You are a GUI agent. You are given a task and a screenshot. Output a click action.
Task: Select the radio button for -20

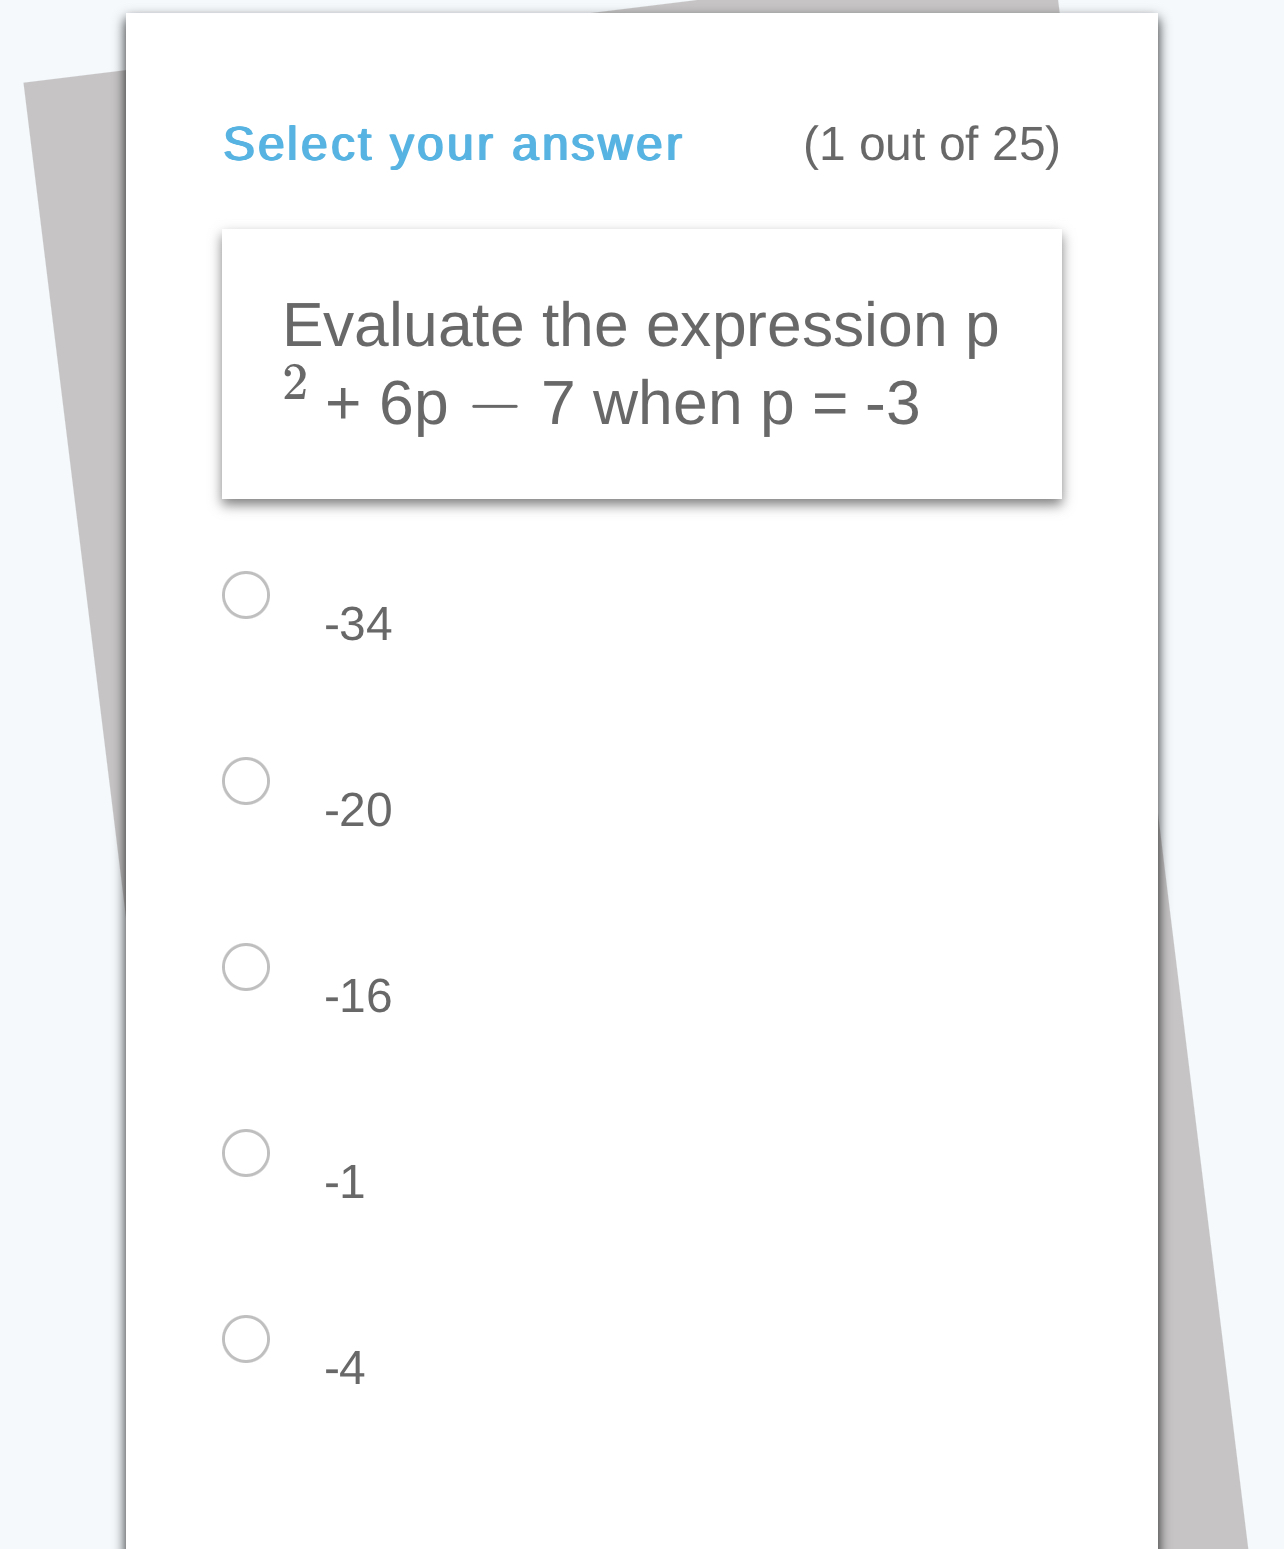[x=245, y=783]
